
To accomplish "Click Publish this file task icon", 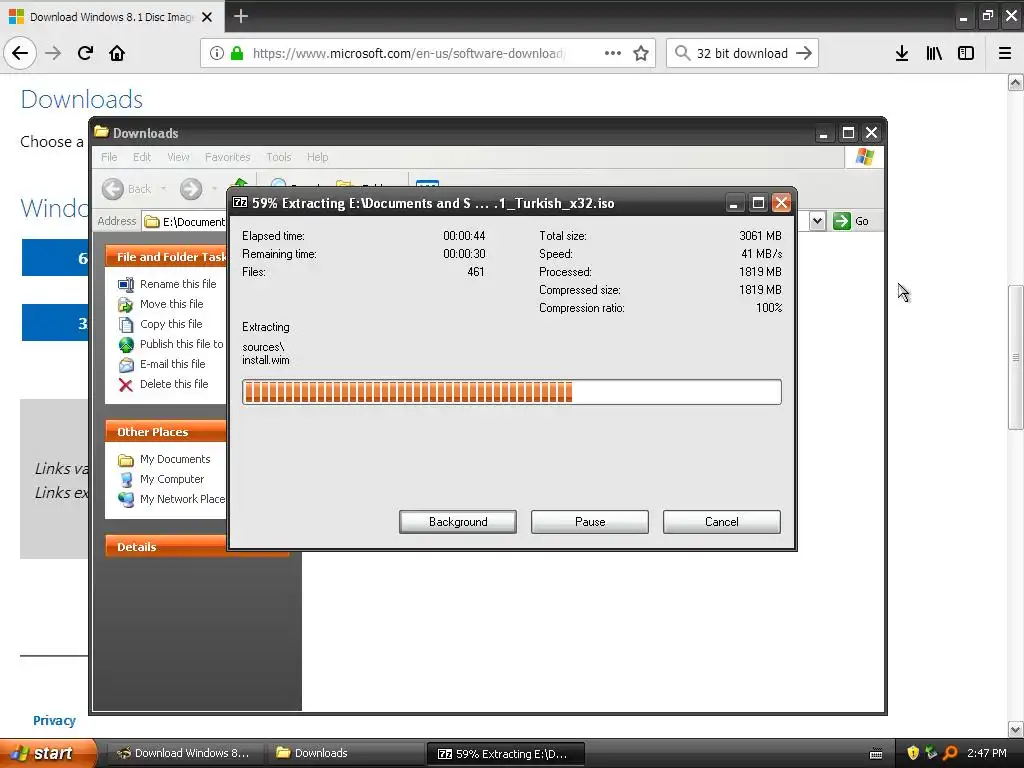I will pyautogui.click(x=126, y=344).
